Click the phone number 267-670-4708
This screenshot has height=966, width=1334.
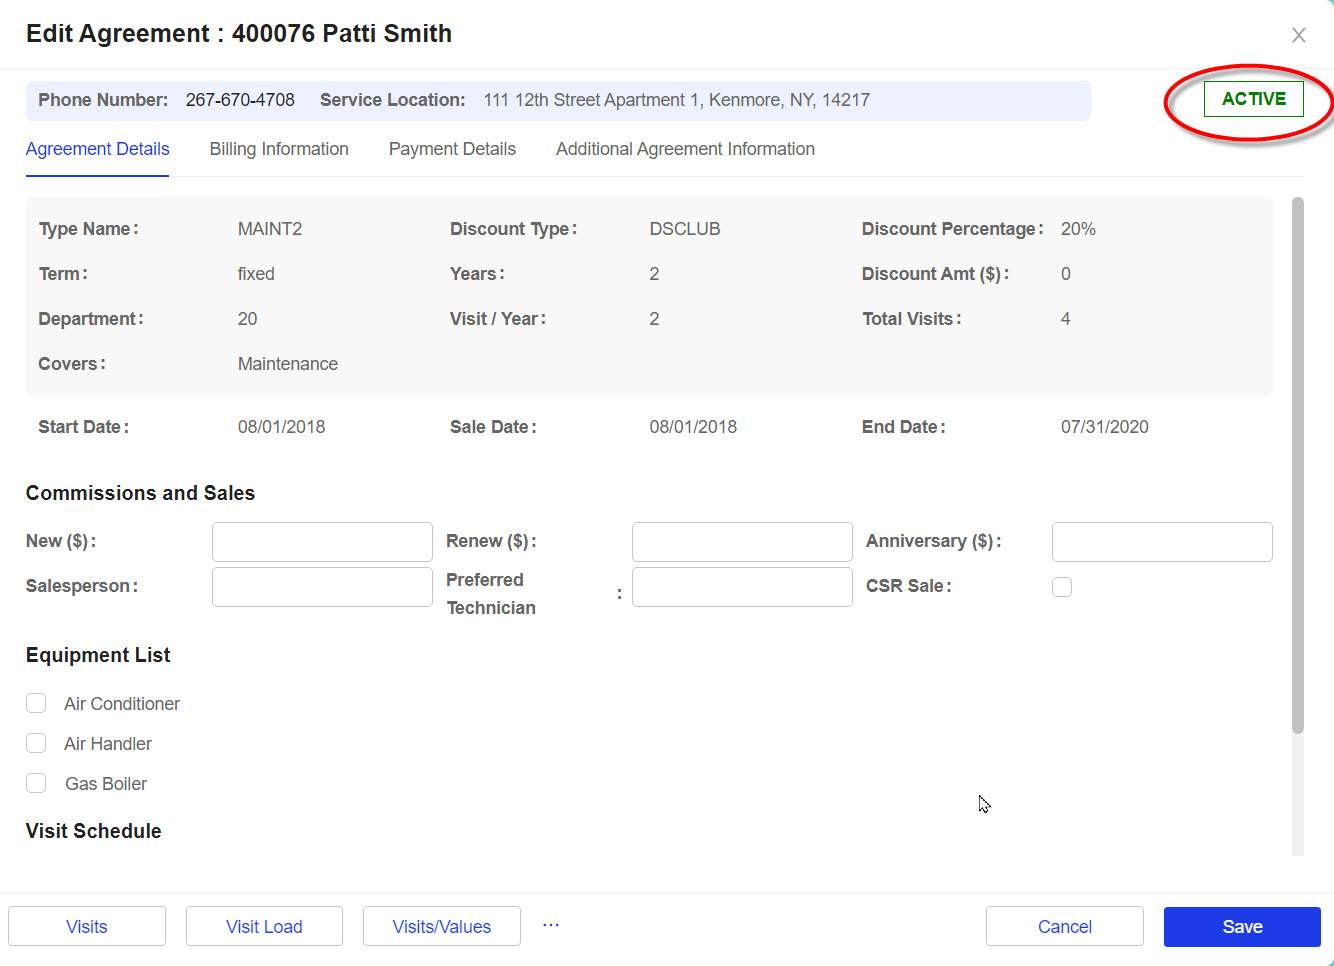point(240,100)
